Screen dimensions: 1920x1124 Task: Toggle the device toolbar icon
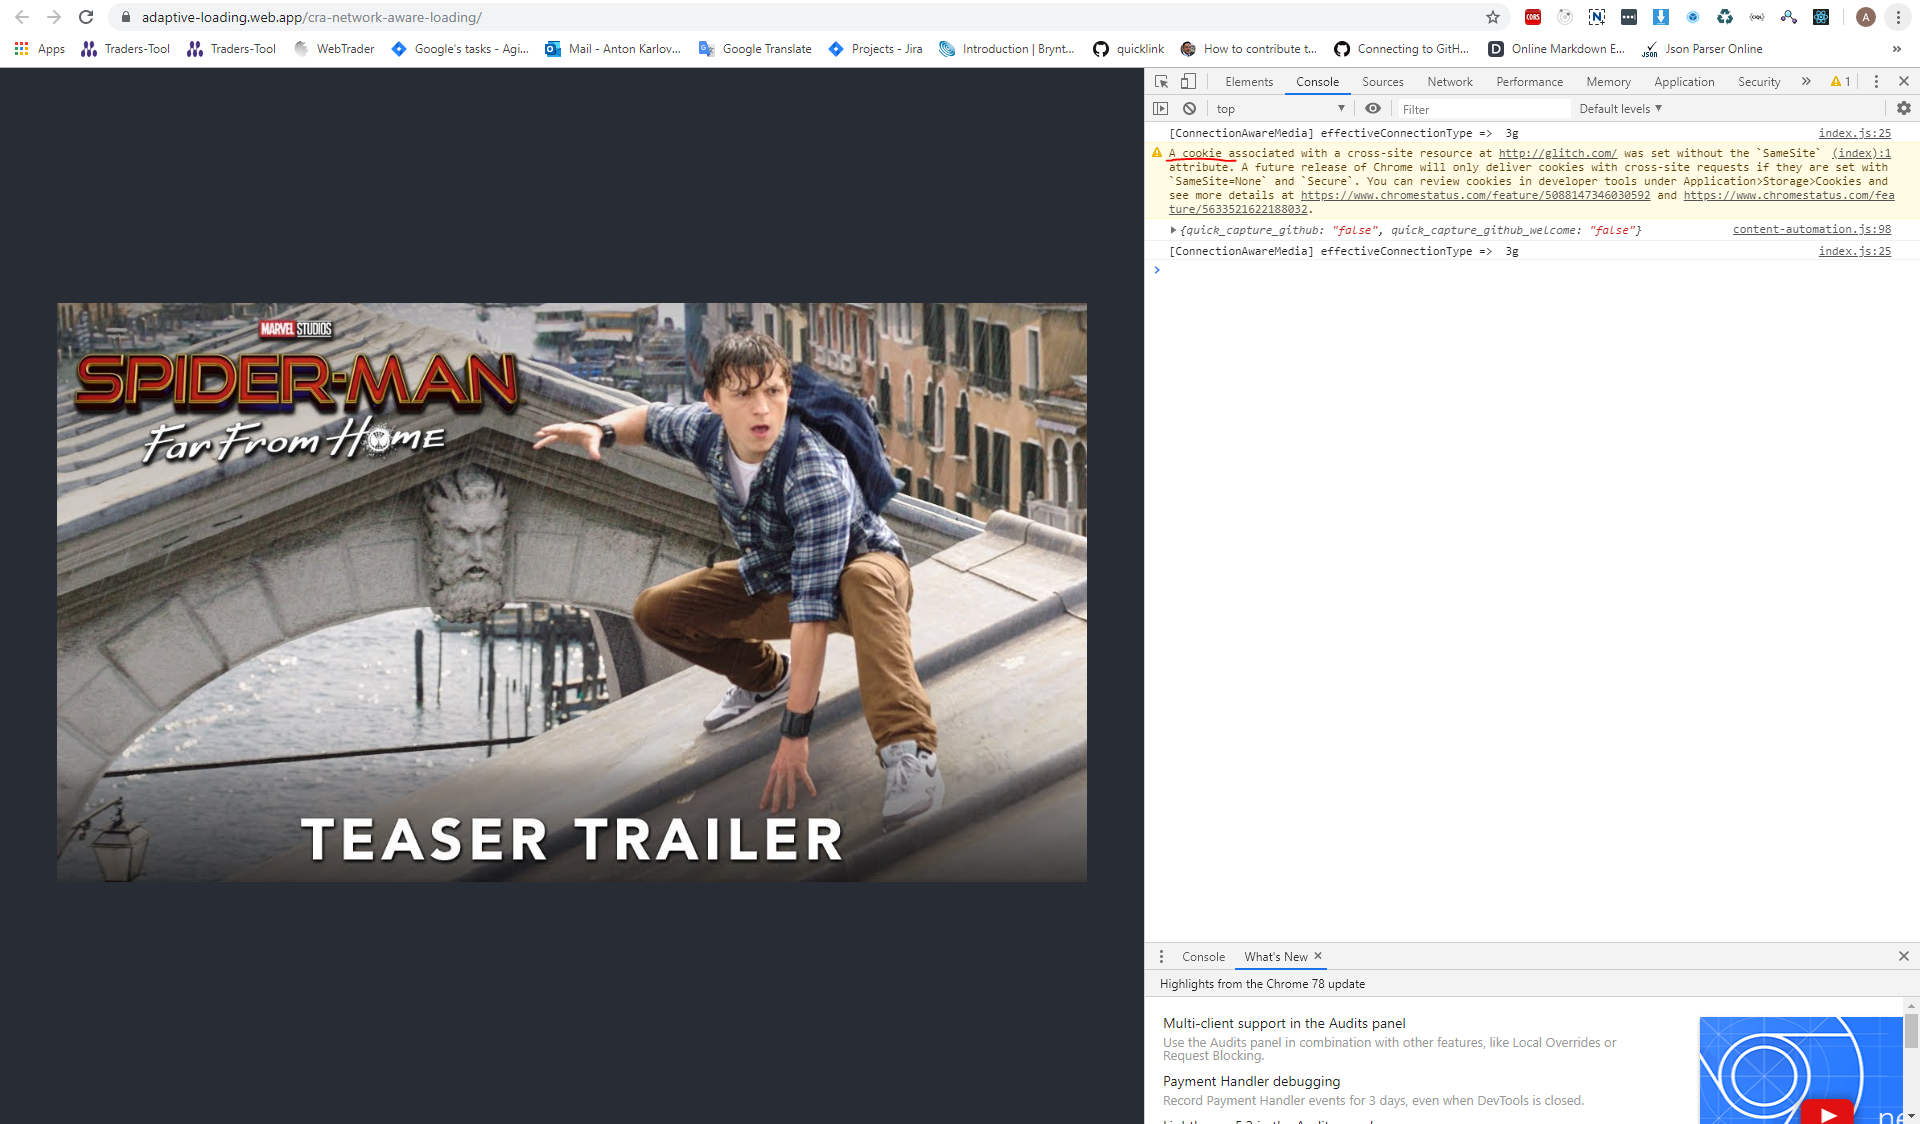click(1188, 81)
